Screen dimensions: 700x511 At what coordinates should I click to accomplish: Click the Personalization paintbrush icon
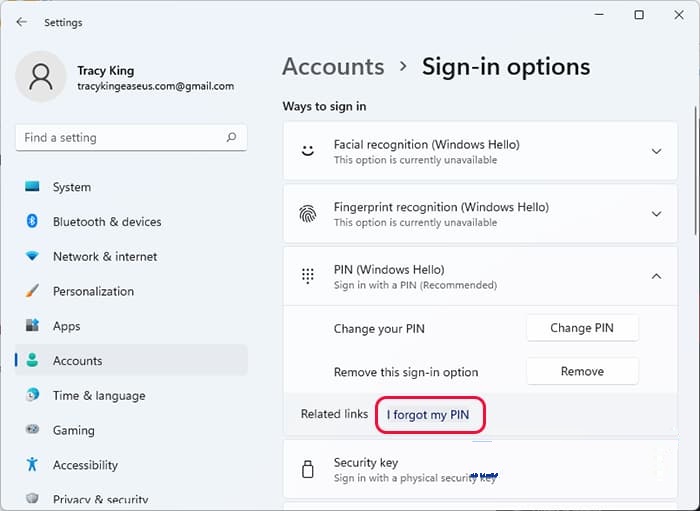pos(32,291)
